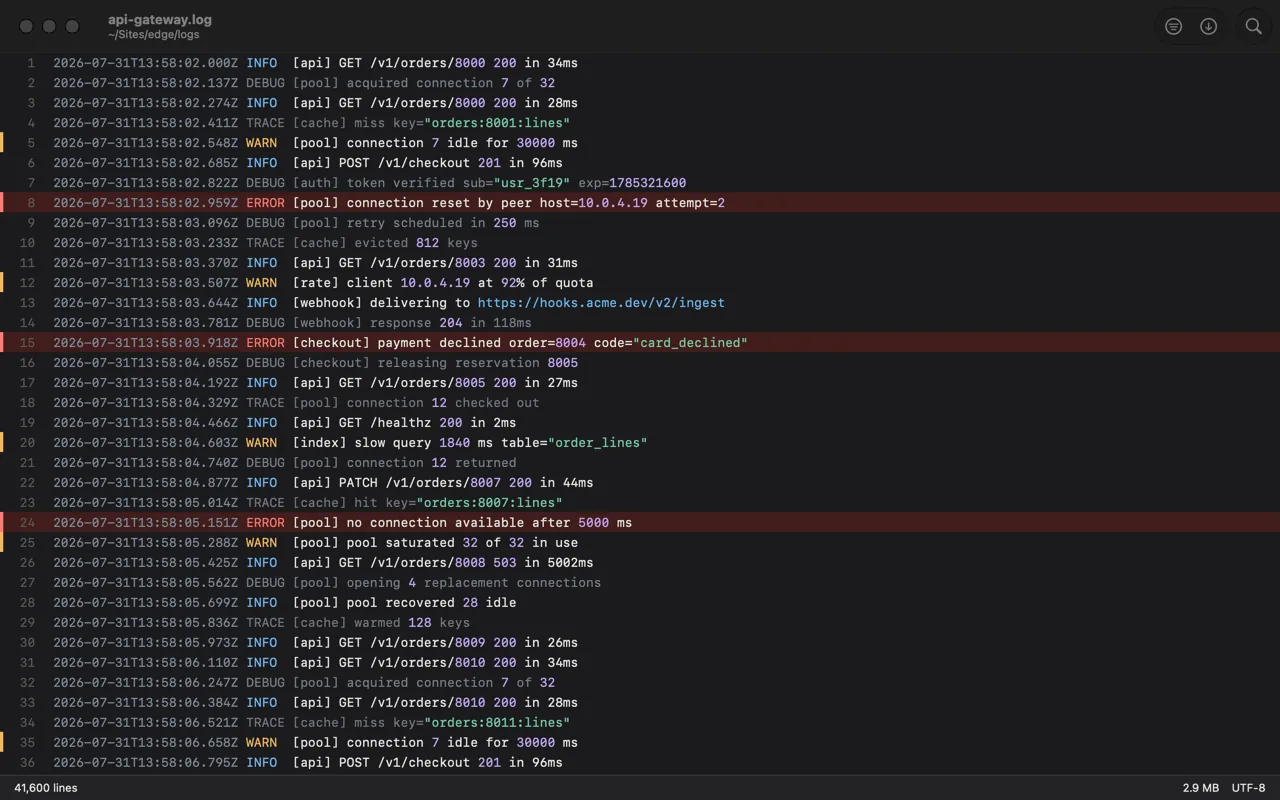The height and width of the screenshot is (800, 1280).
Task: Select ERROR line 24 no connection available
Action: point(640,523)
